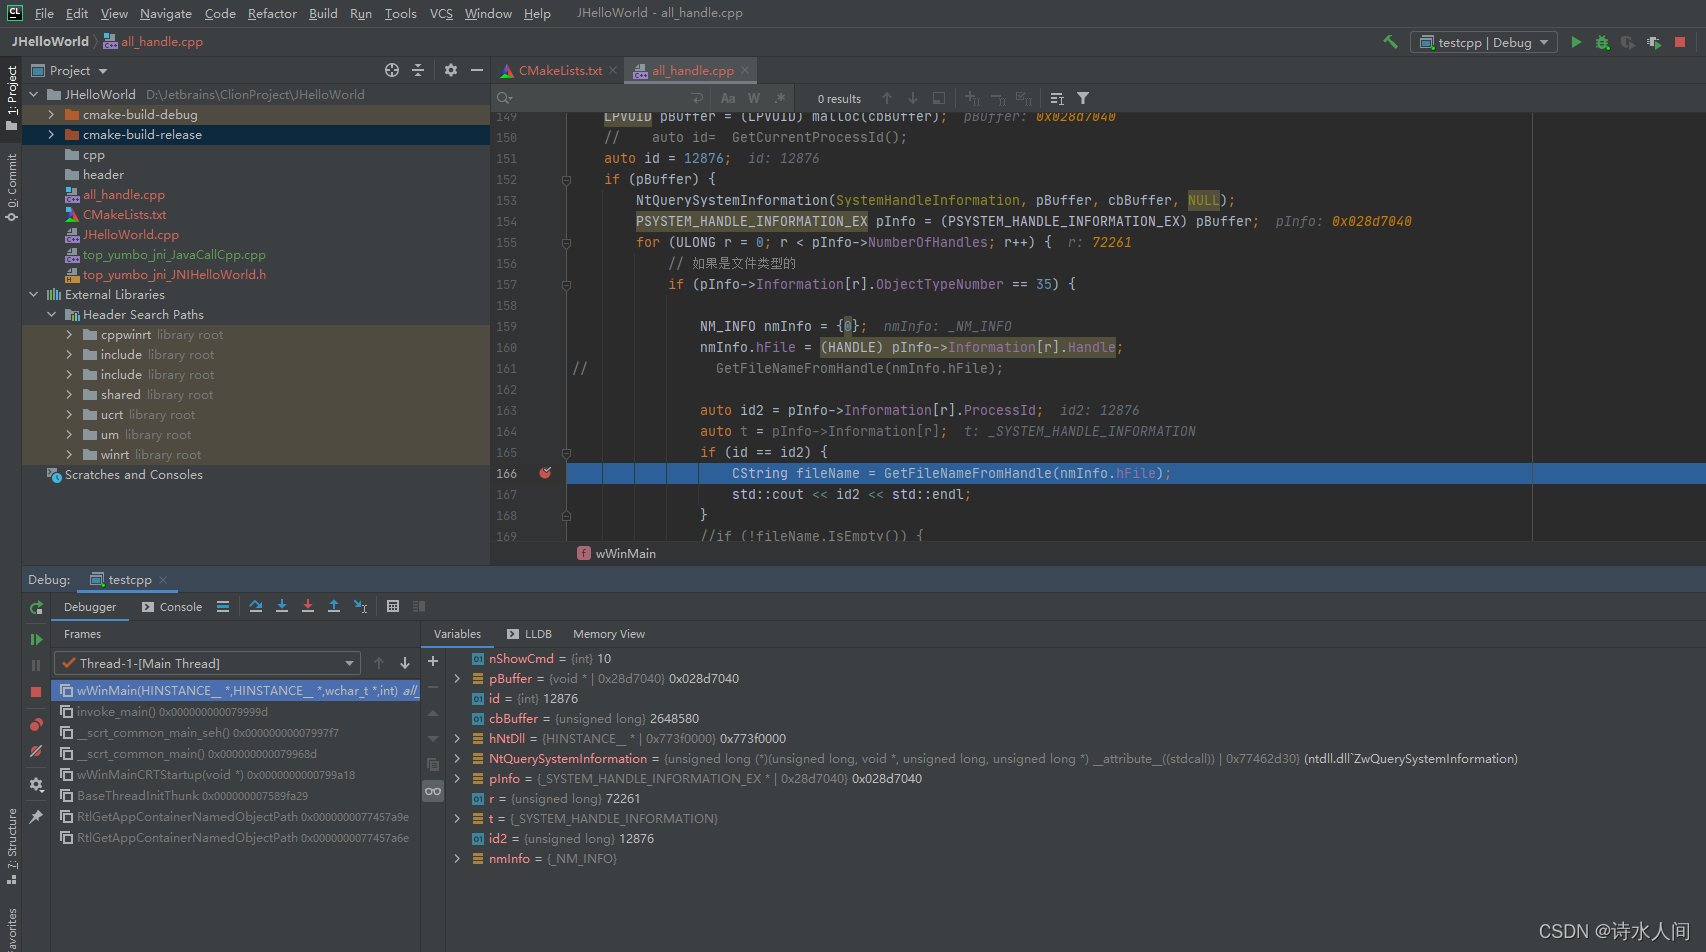Hide the Project tool window
Viewport: 1706px width, 952px height.
tap(477, 70)
